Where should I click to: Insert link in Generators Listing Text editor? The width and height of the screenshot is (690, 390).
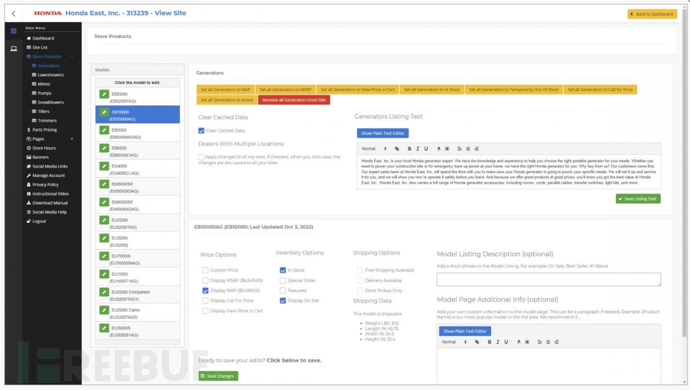point(396,149)
